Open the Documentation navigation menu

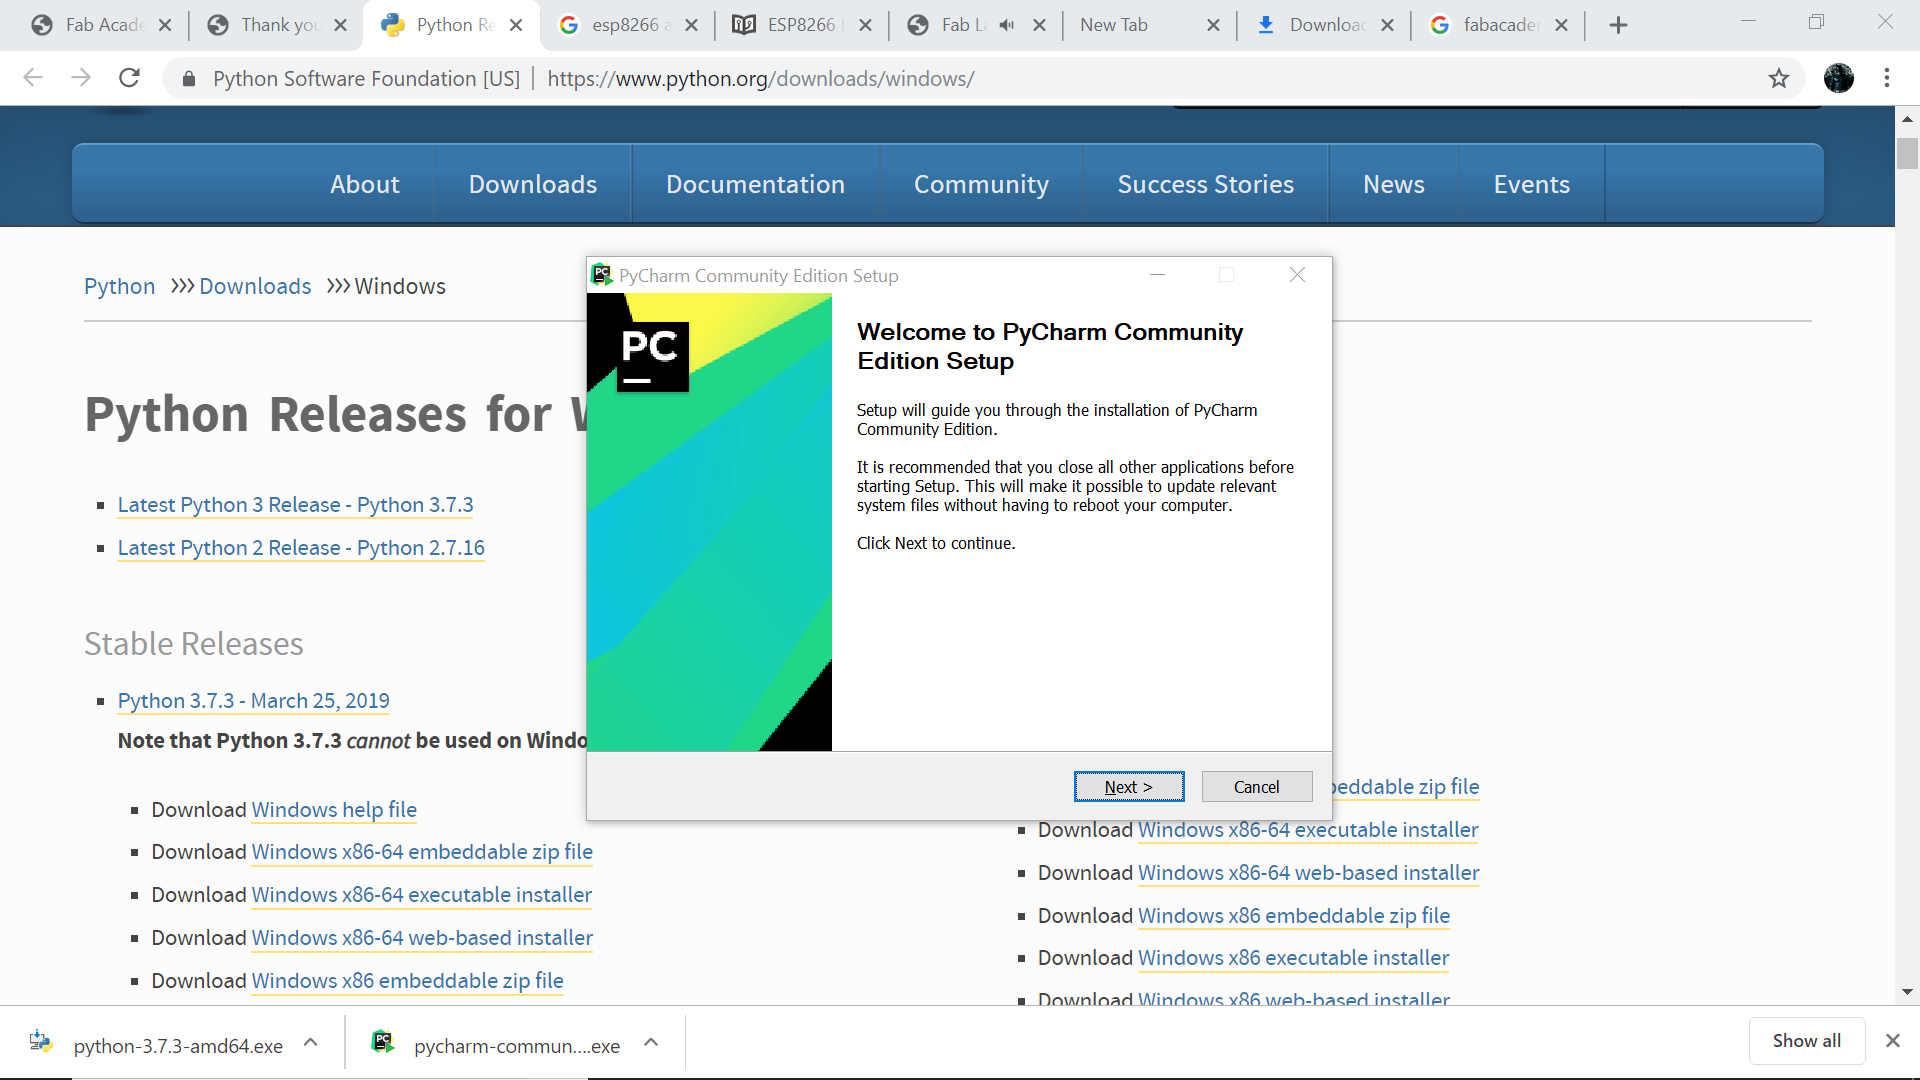click(x=755, y=184)
